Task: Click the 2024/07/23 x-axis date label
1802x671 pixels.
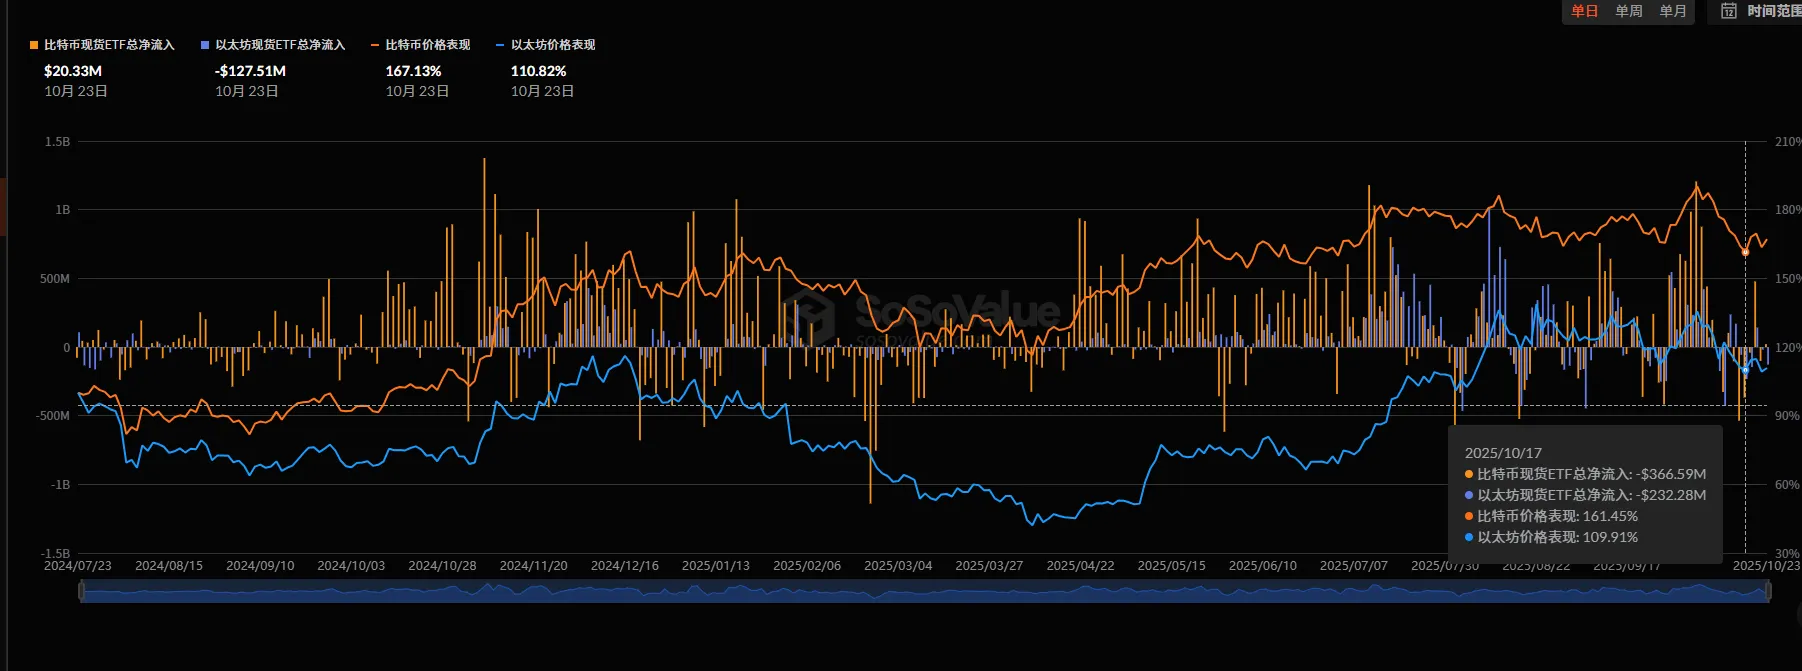Action: pos(78,566)
